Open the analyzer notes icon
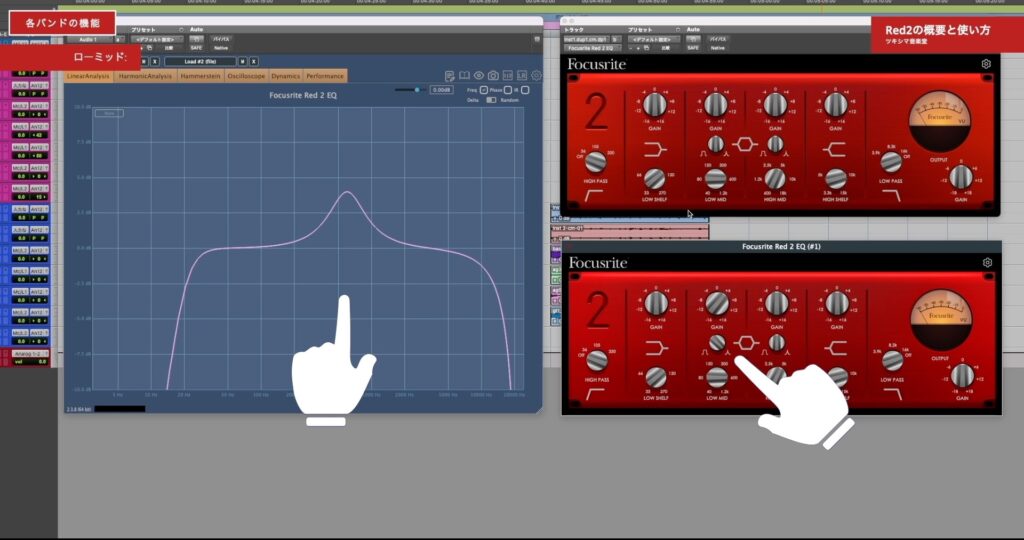This screenshot has width=1024, height=540. [450, 76]
